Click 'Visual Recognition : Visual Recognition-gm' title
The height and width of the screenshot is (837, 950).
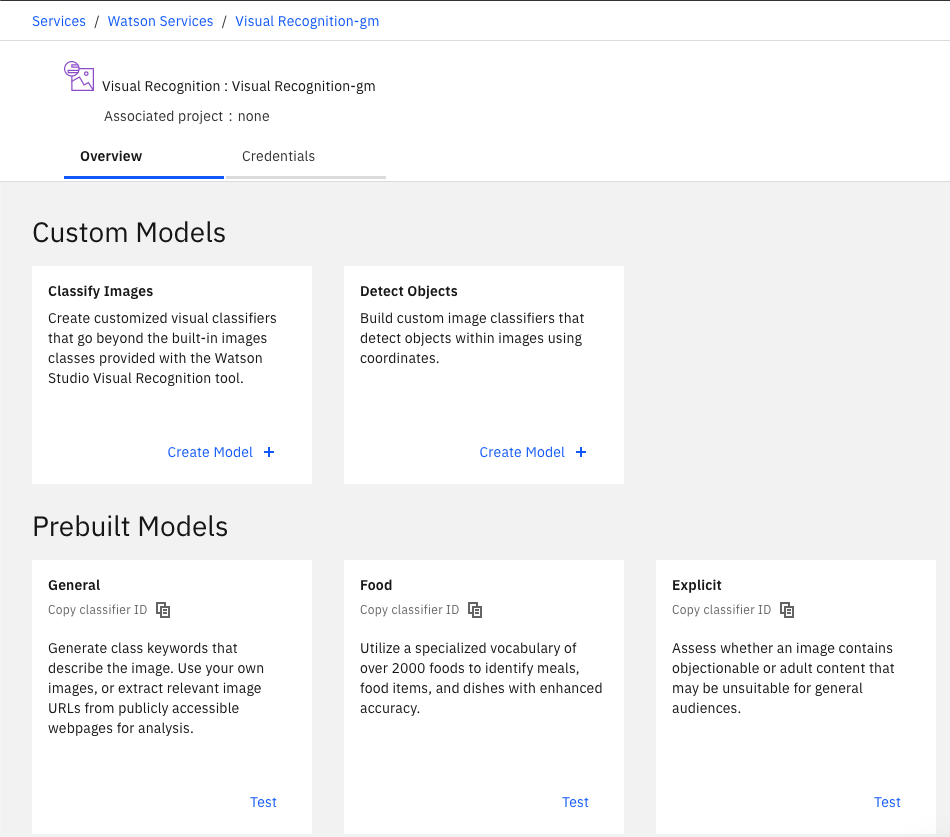239,86
